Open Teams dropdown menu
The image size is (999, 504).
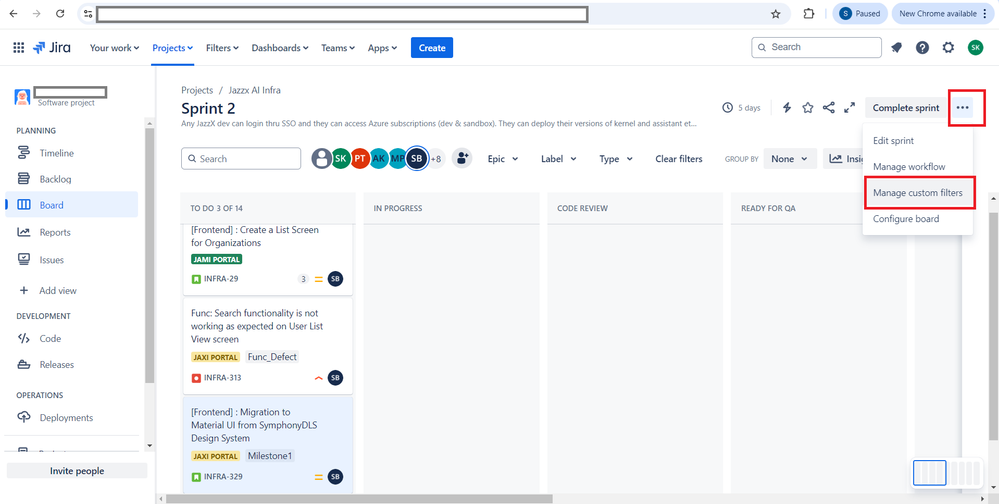(x=338, y=48)
